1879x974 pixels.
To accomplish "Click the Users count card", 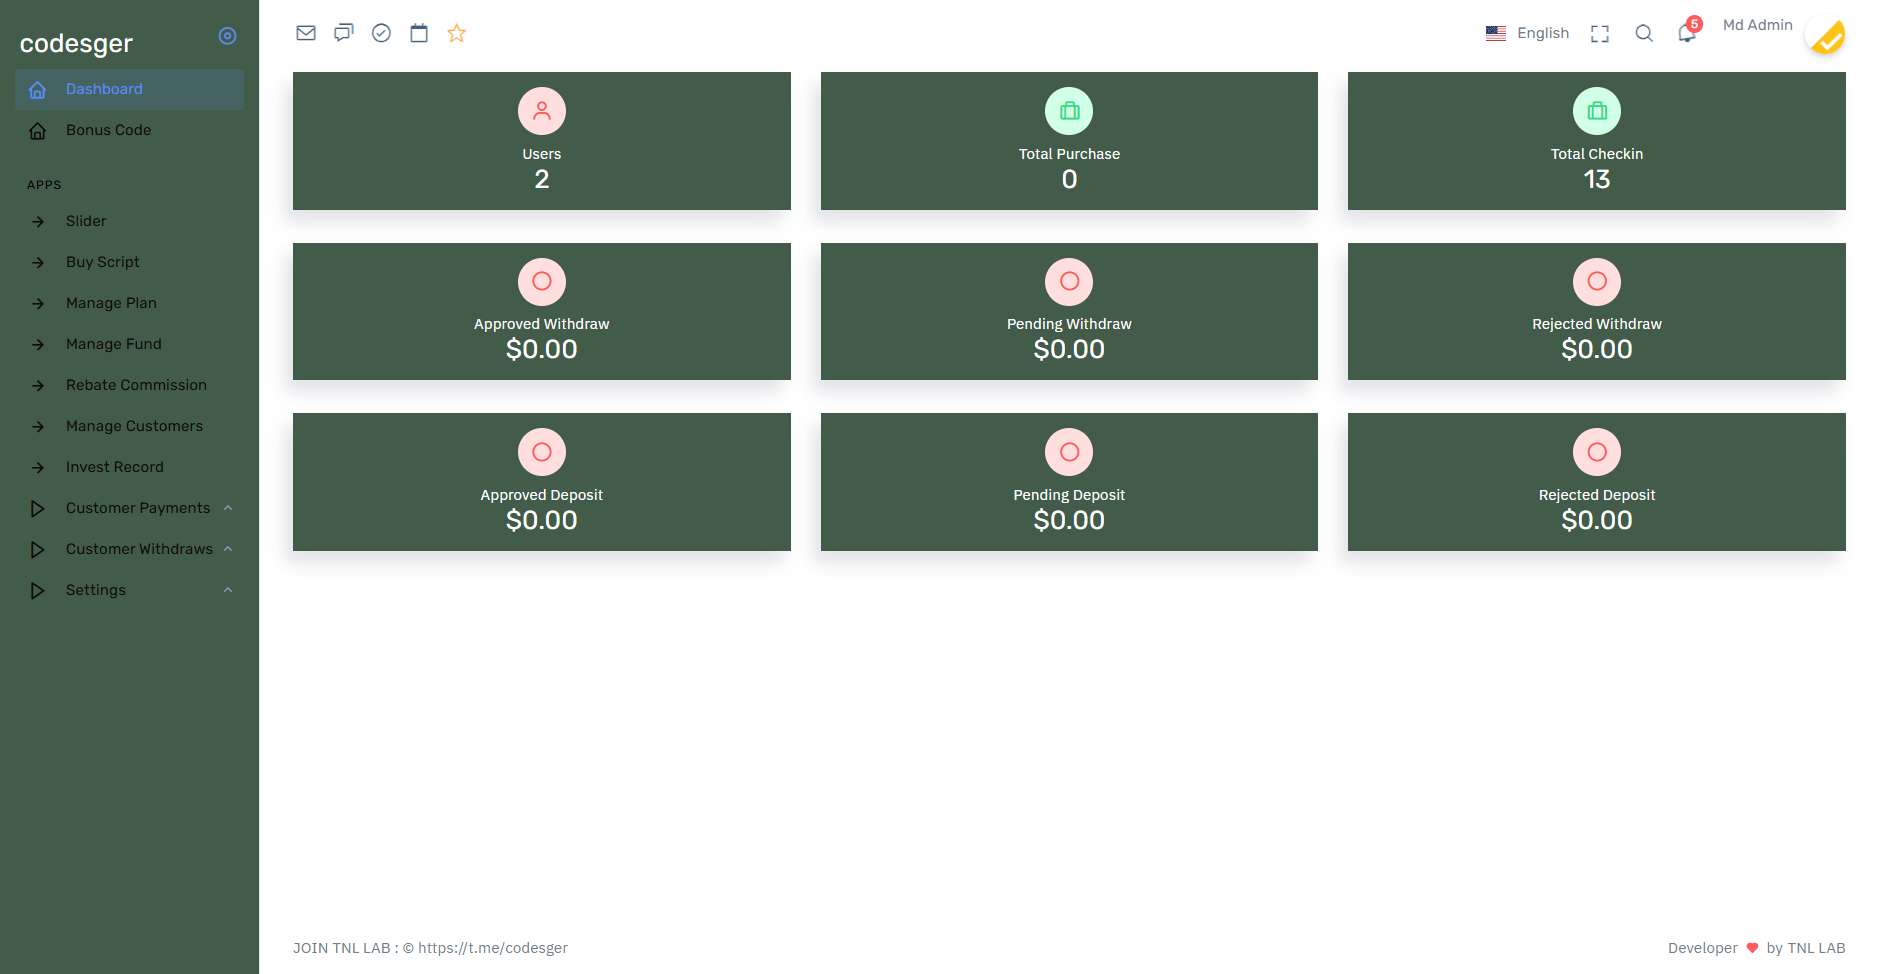I will pyautogui.click(x=542, y=141).
